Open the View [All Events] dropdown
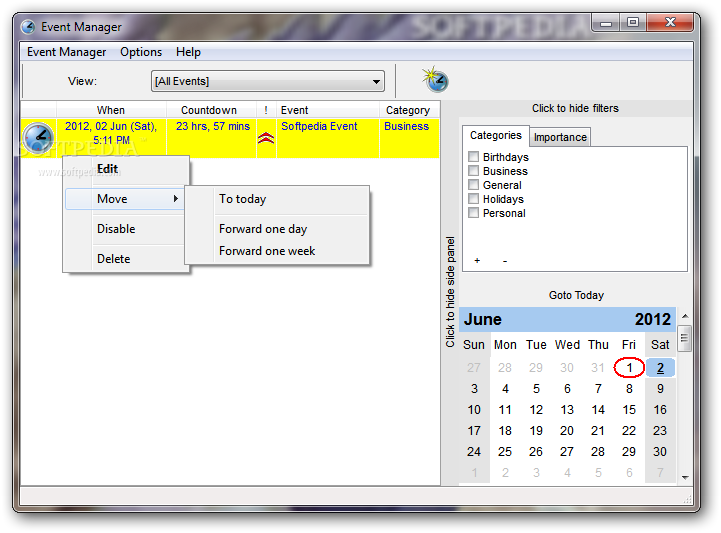 (x=268, y=81)
